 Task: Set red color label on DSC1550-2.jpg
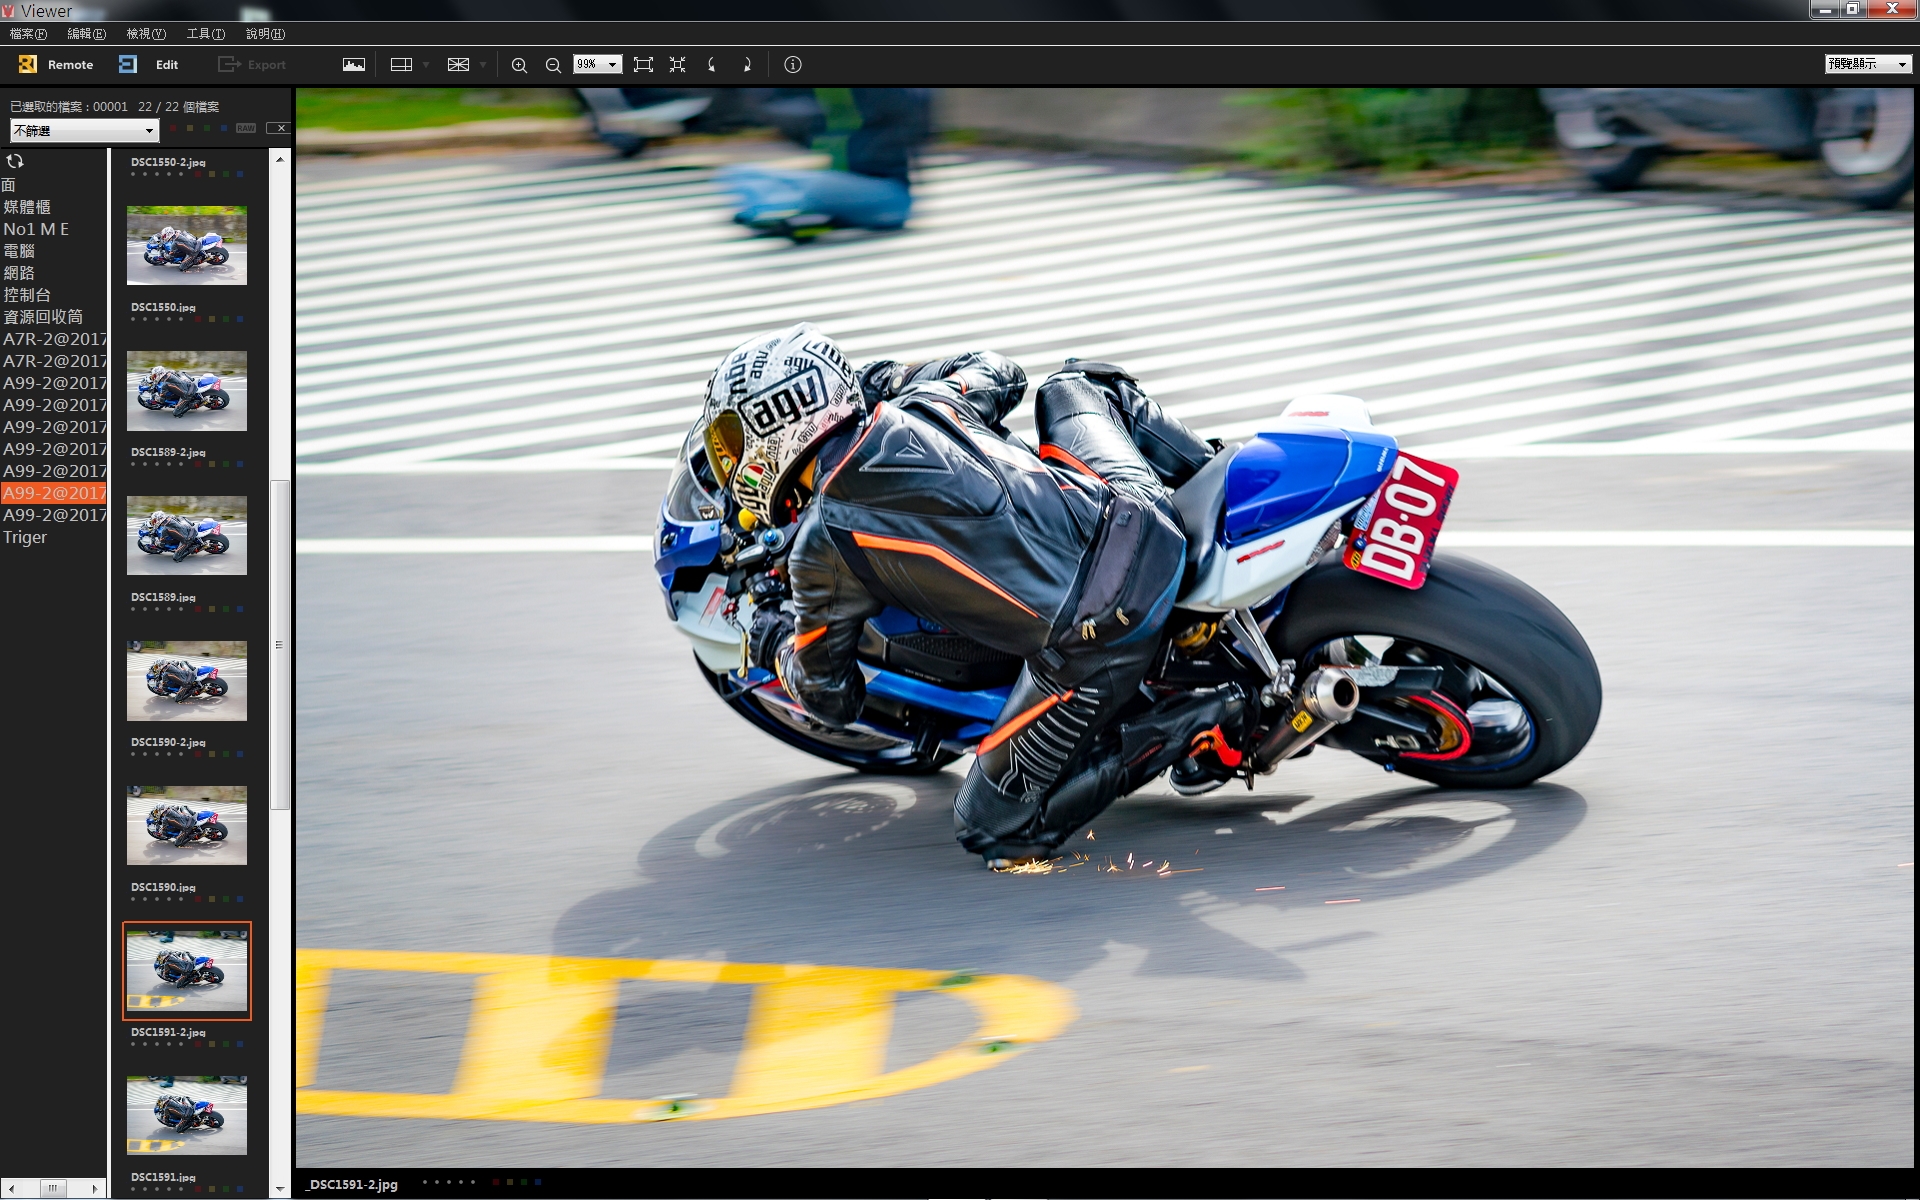pos(198,174)
